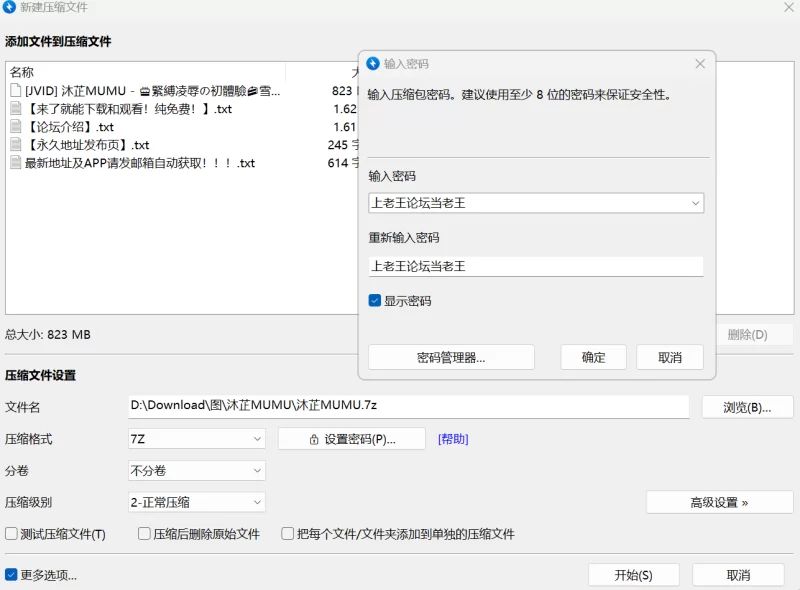Open 密码管理器

coord(451,357)
